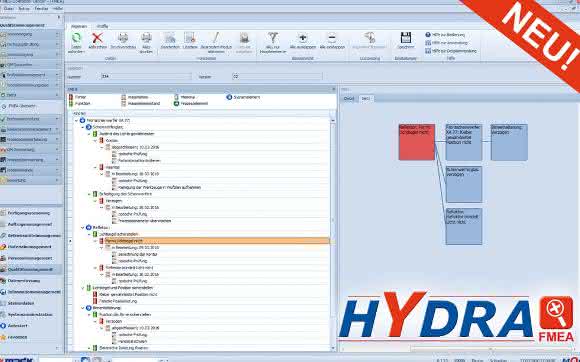Viewport: 580px width, 362px height.
Task: Collapse the root tree node at top
Action: point(77,121)
